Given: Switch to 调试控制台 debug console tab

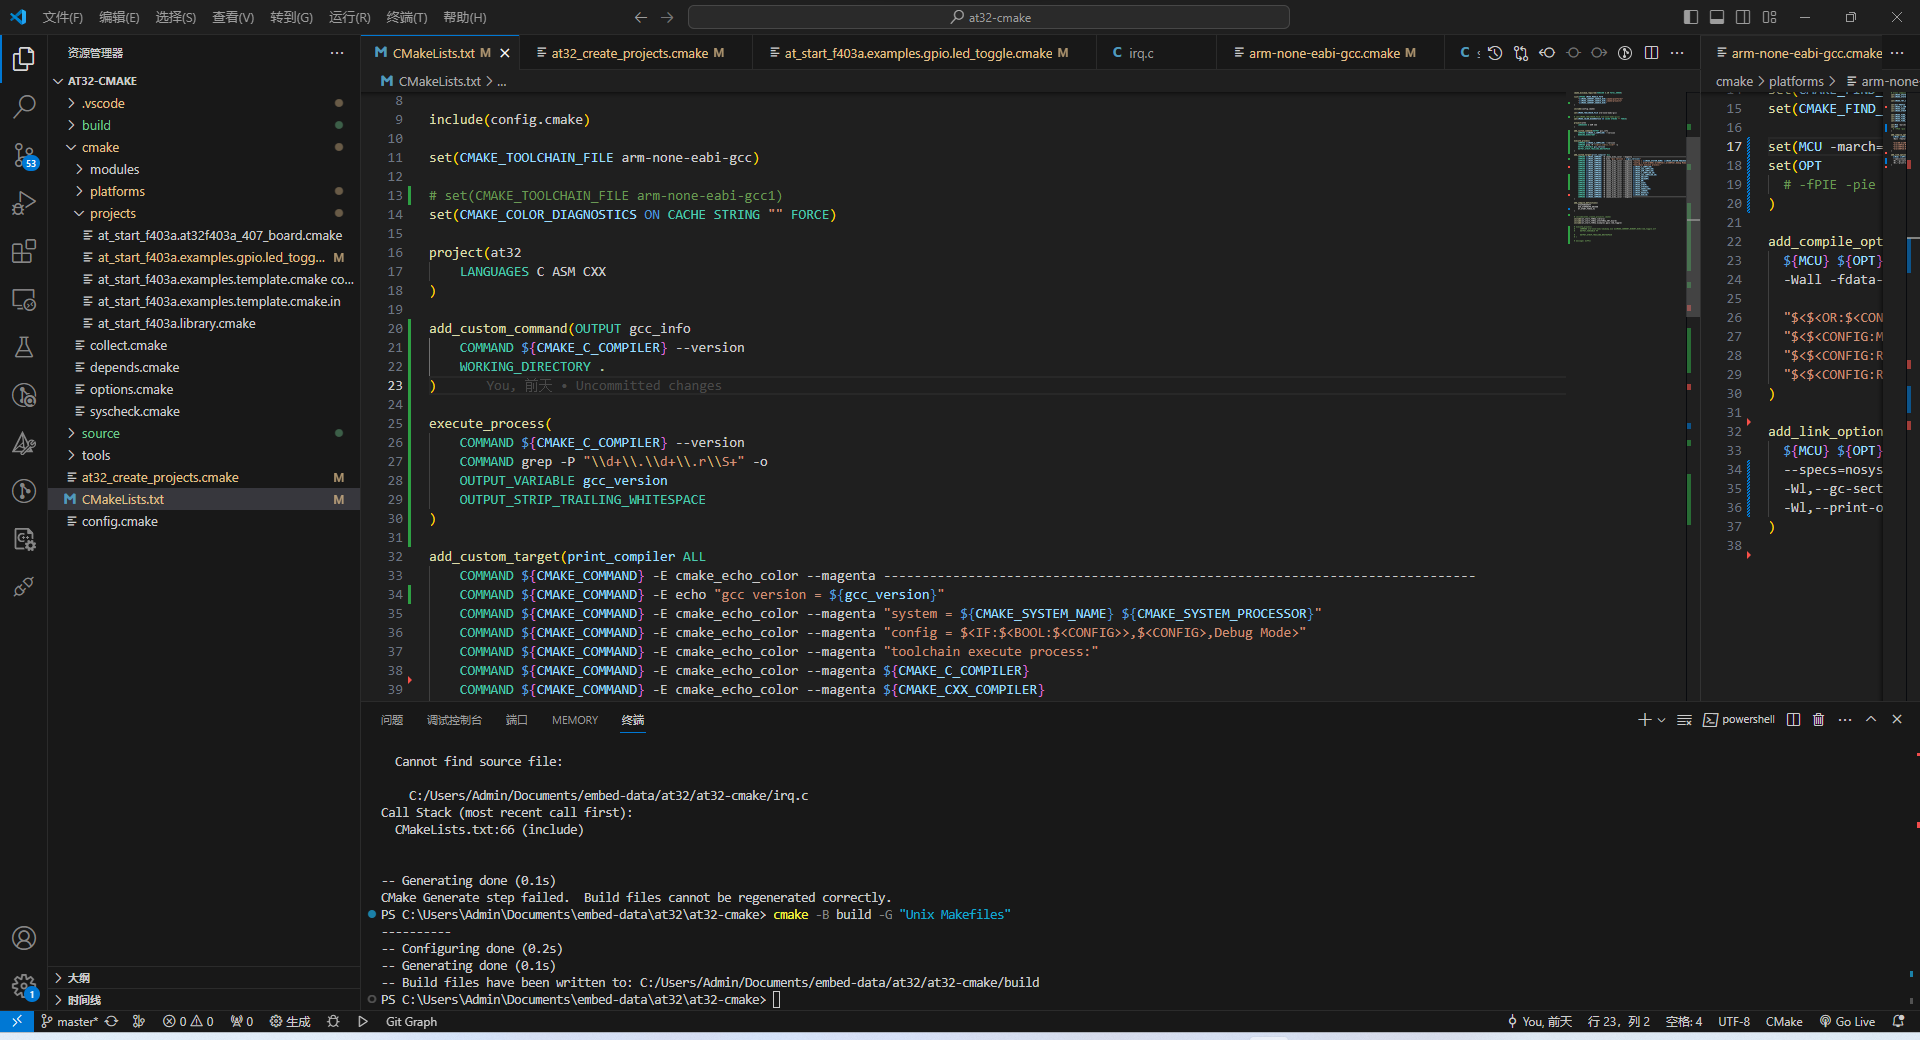Looking at the screenshot, I should pos(454,720).
